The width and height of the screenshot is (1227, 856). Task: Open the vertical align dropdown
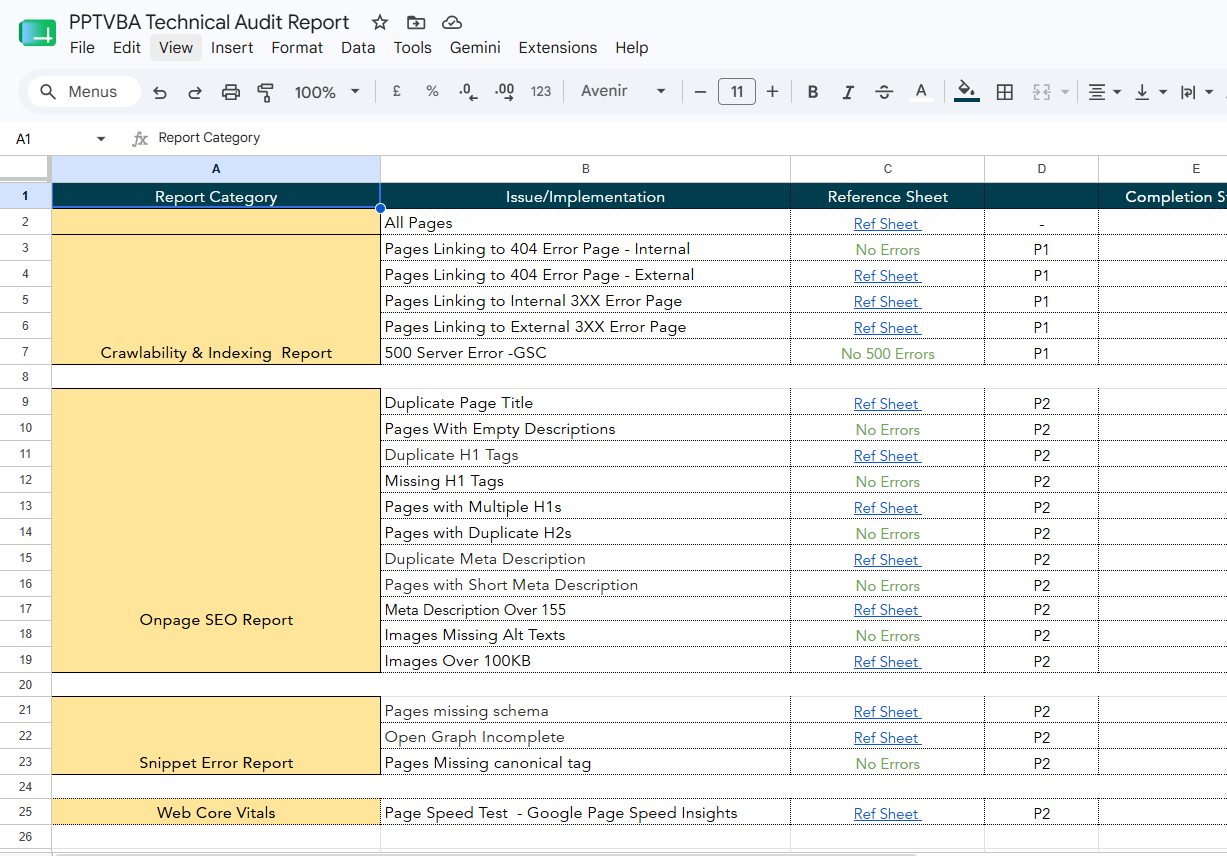(x=1151, y=92)
